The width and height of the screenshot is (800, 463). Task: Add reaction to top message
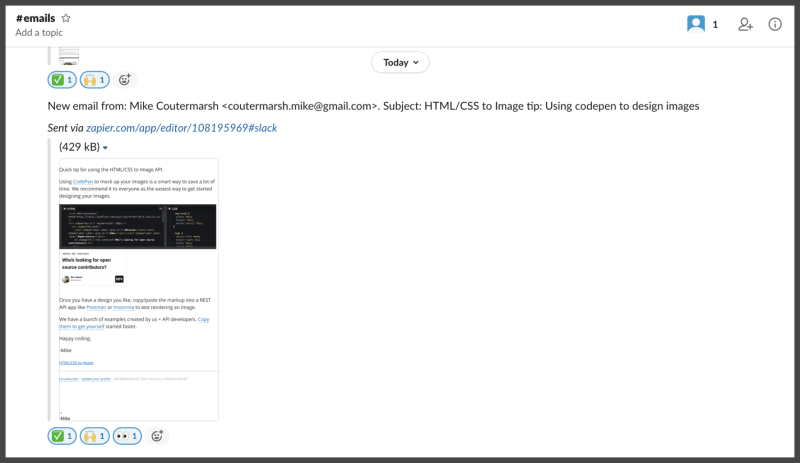pos(124,80)
